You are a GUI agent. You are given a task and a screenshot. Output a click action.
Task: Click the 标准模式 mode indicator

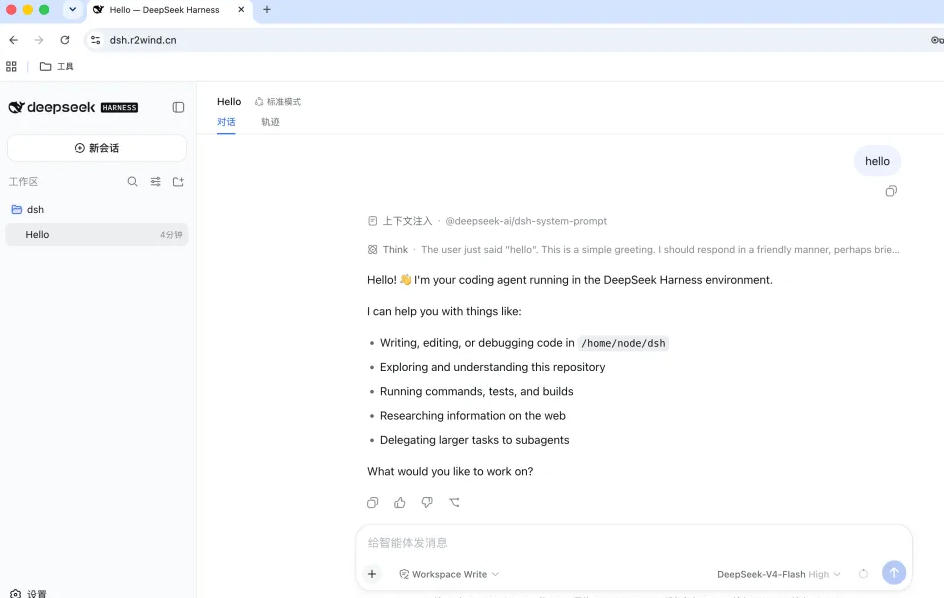278,102
